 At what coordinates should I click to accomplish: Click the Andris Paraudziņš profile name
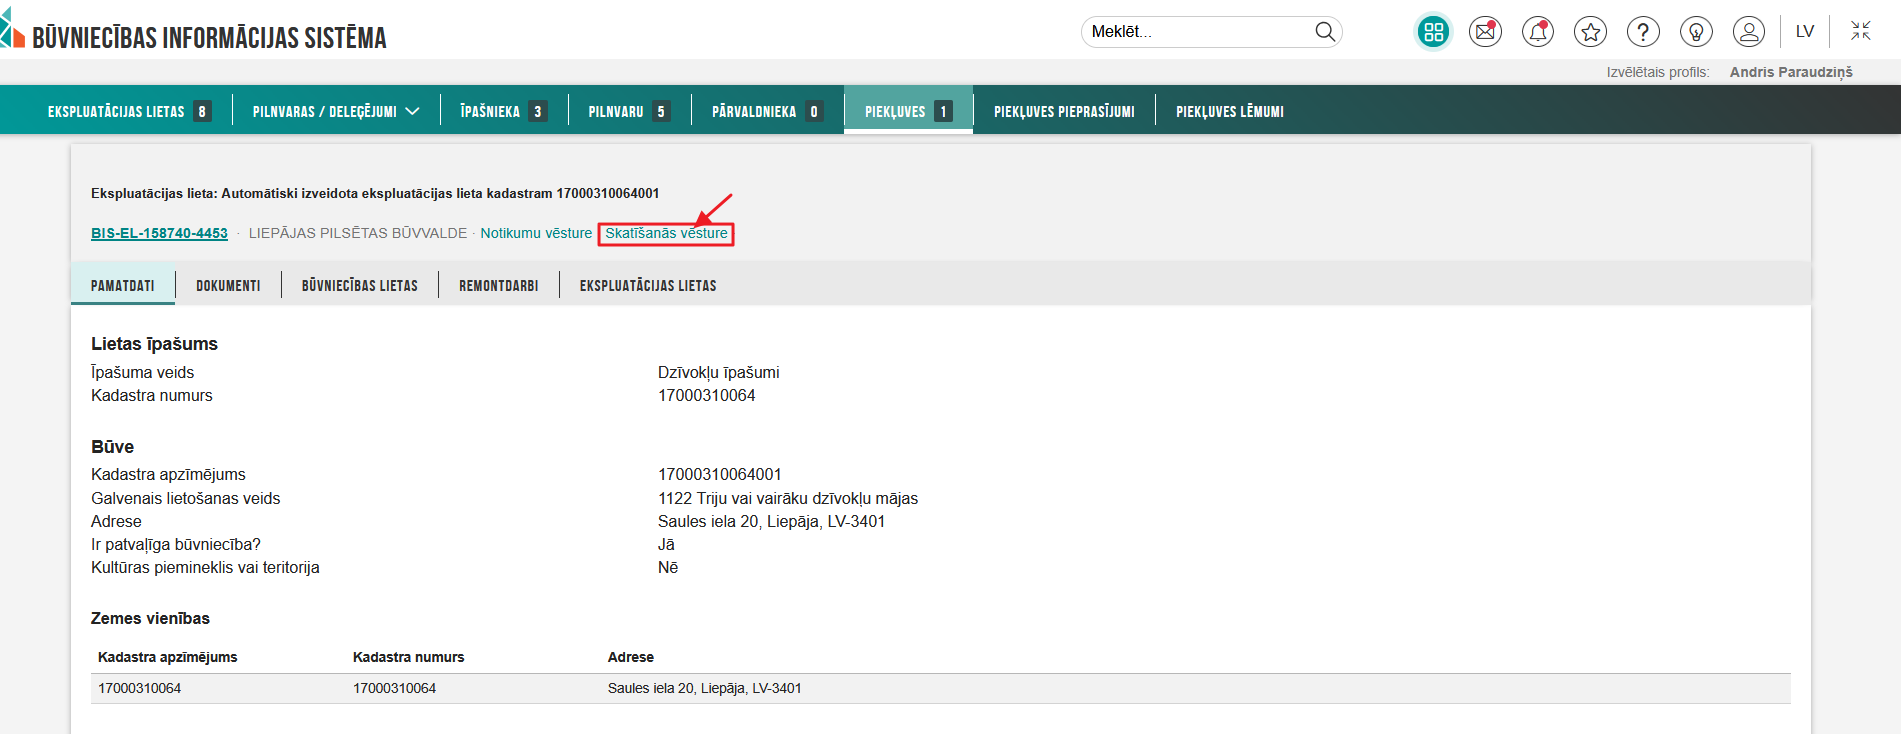(1791, 72)
